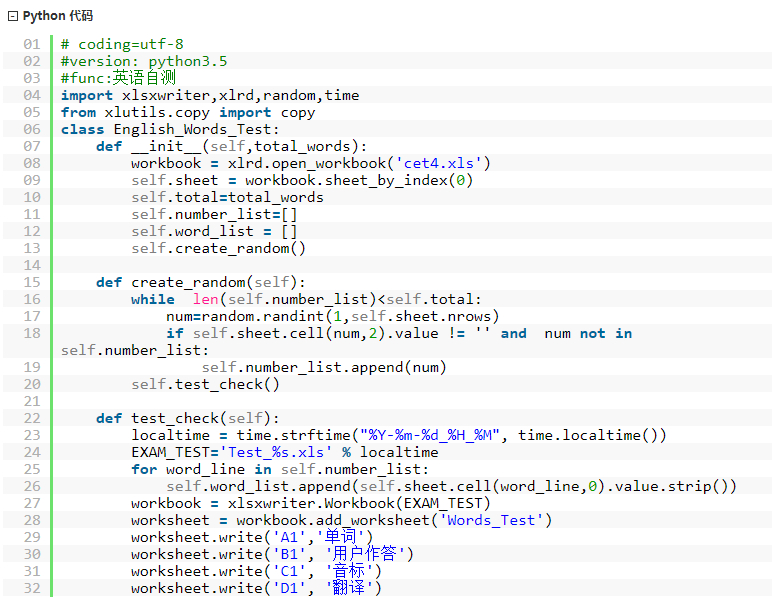This screenshot has width=772, height=597.
Task: Click the 'Python 代码' heading
Action: coord(58,16)
